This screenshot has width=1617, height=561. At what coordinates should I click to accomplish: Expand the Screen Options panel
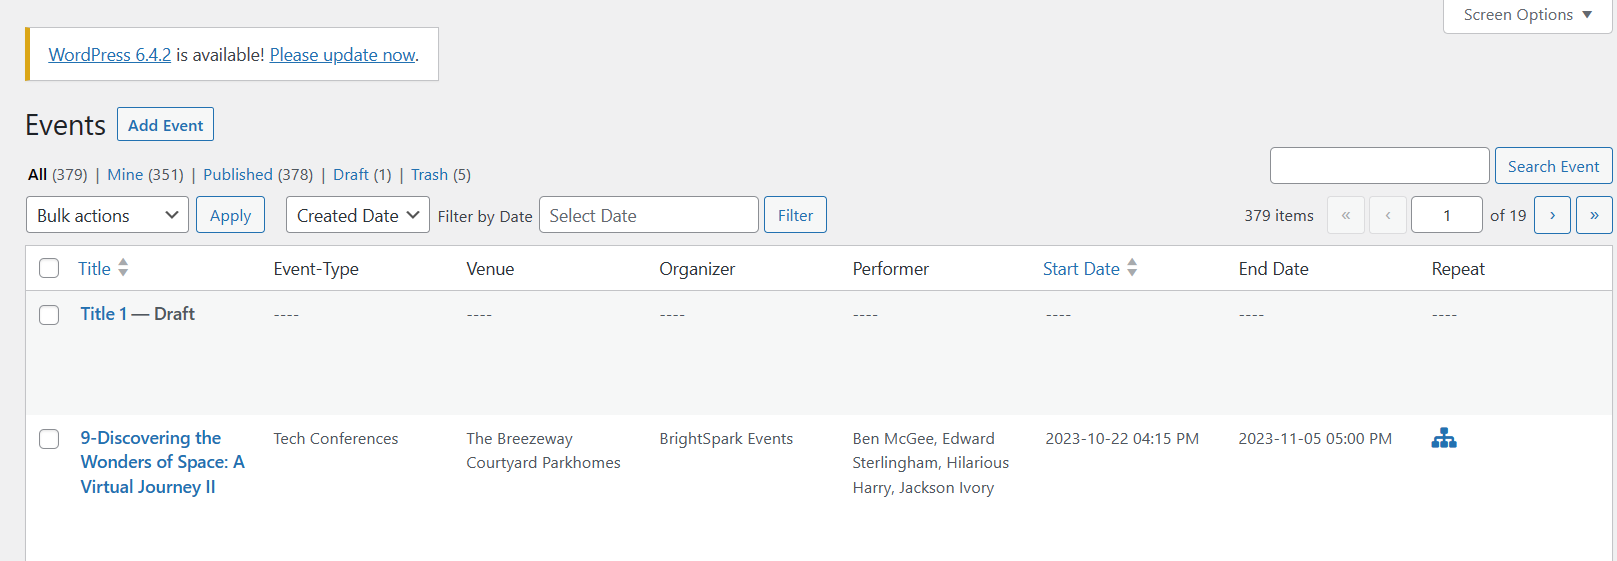[x=1526, y=15]
